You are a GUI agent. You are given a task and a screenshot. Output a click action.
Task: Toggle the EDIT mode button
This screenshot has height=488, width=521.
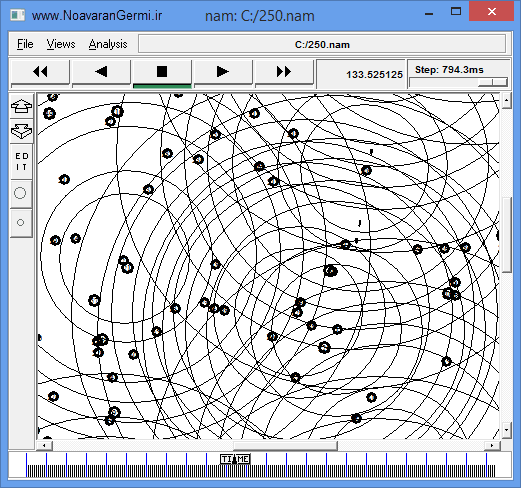point(21,162)
